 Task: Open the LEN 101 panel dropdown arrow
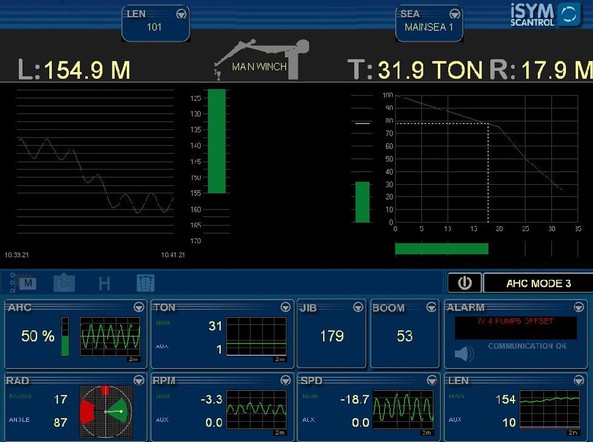click(181, 14)
